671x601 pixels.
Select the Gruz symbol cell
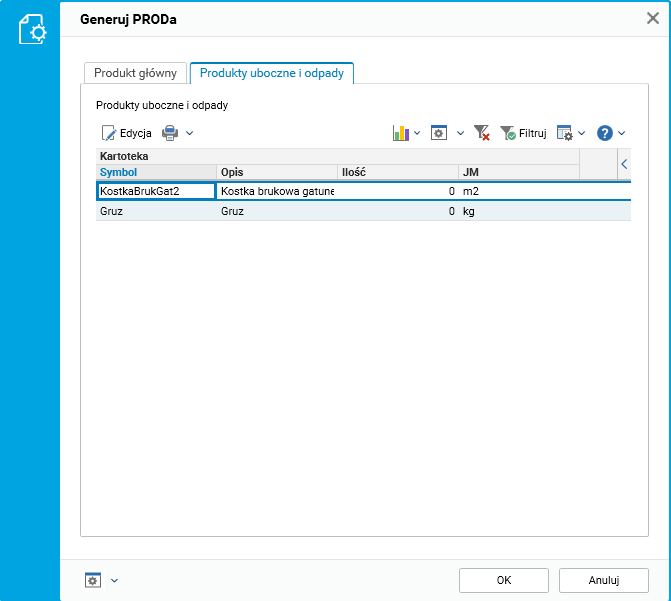pos(156,211)
